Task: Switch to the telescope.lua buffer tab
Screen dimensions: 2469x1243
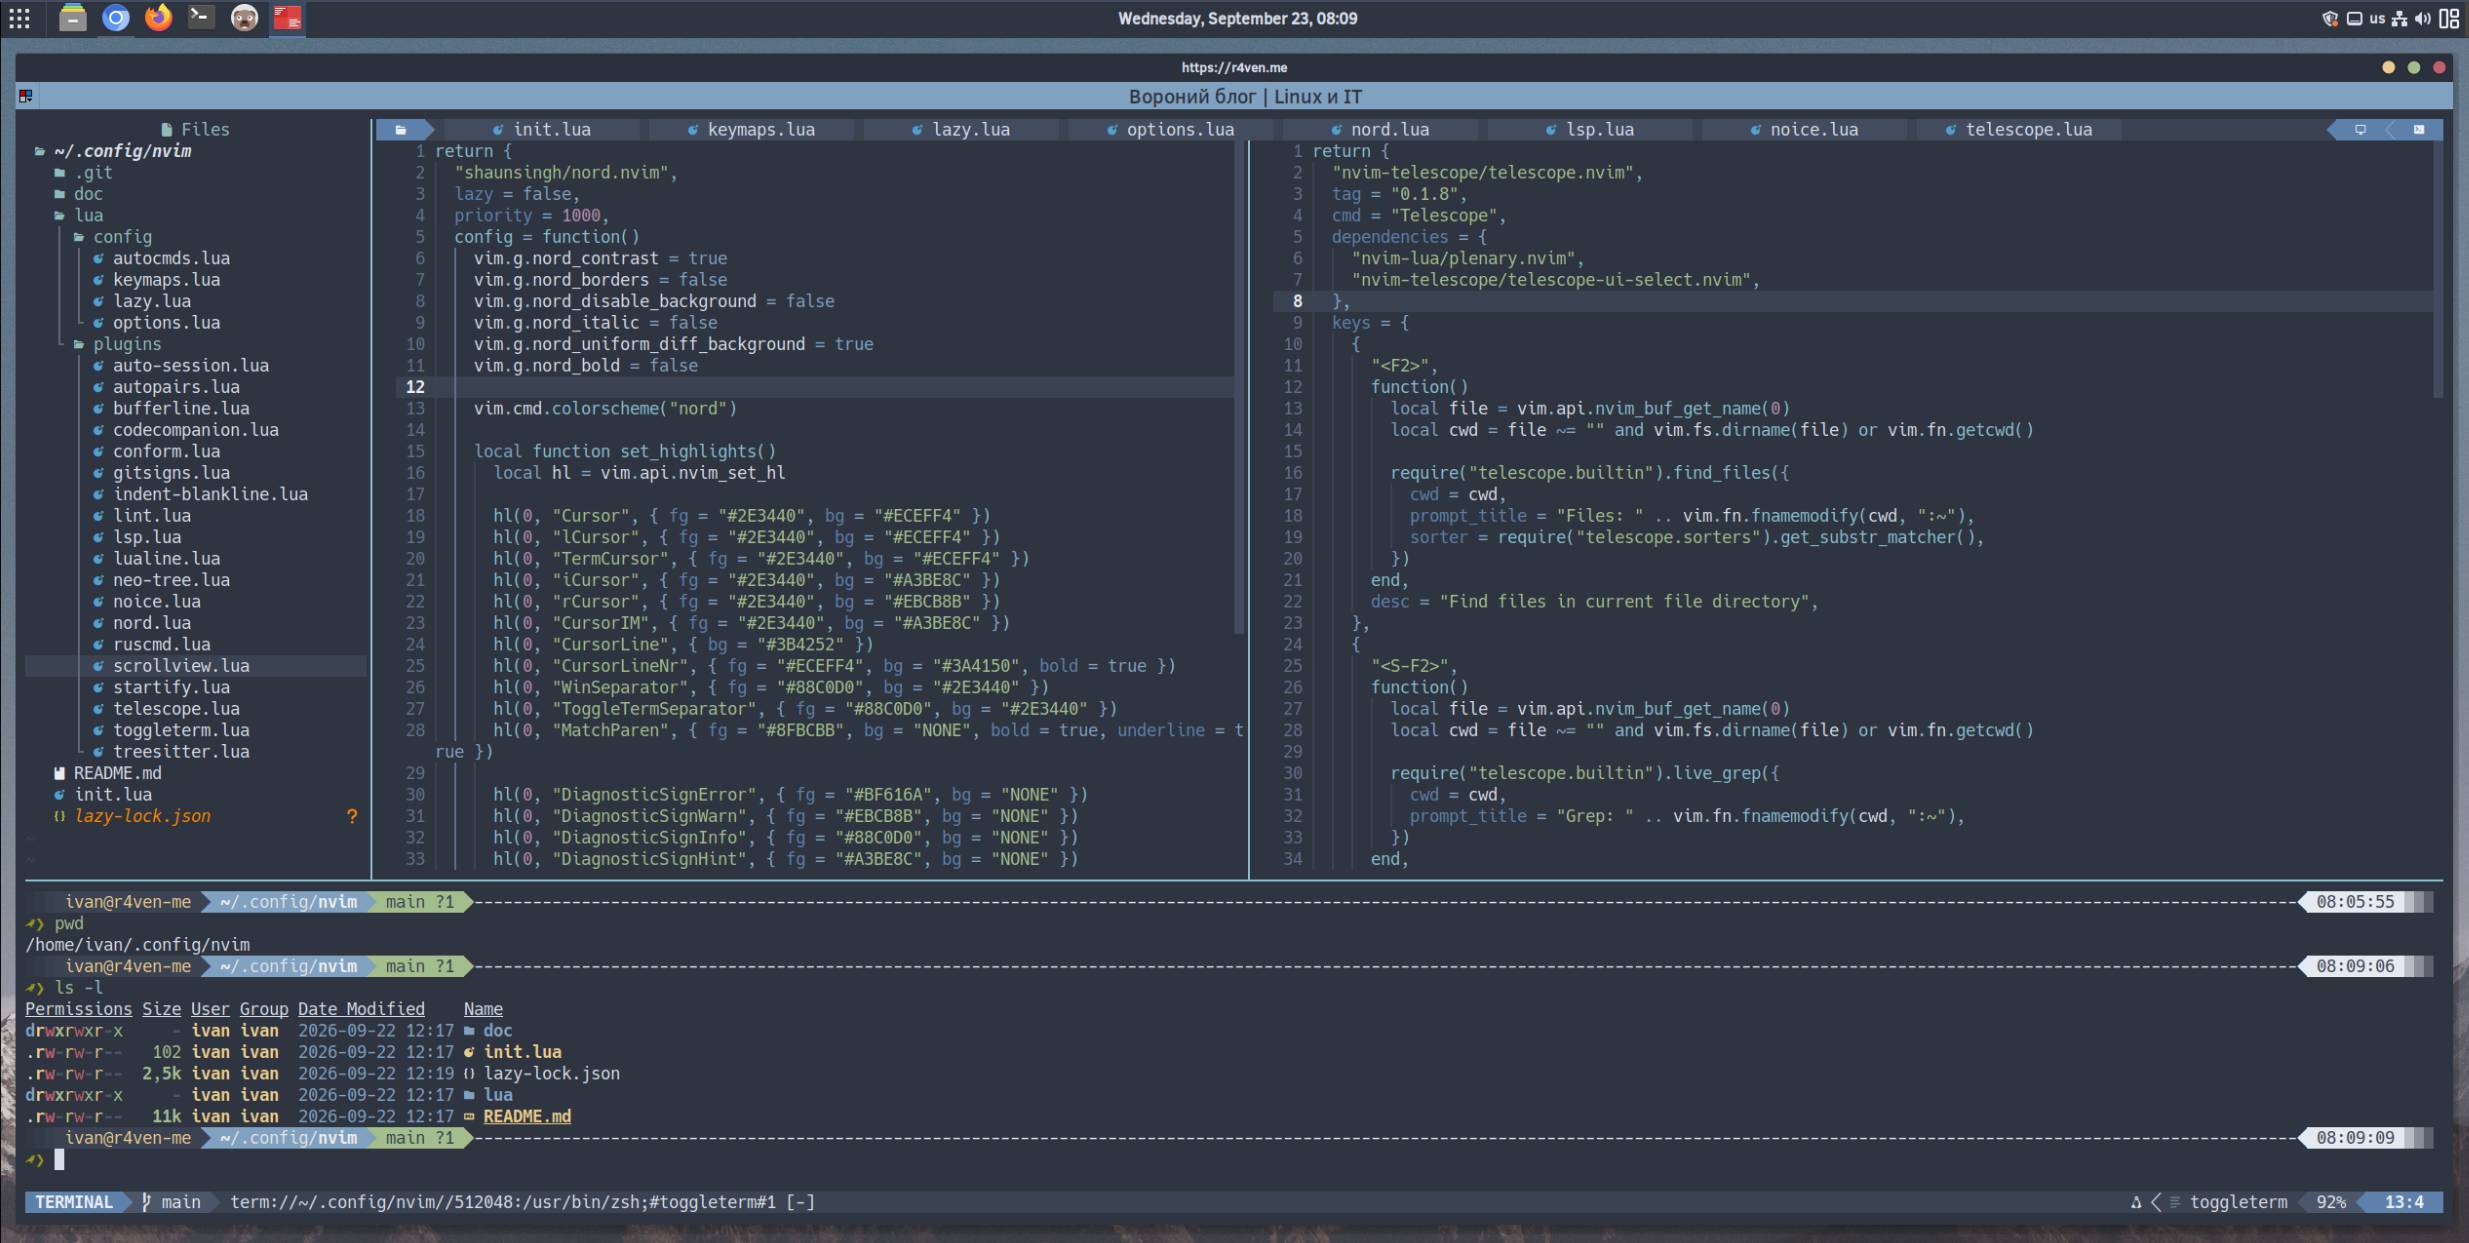Action: (2018, 129)
